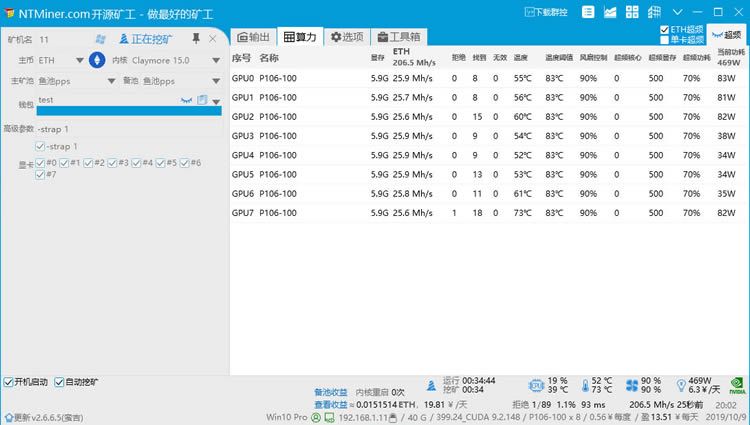This screenshot has width=750, height=425.
Task: Click the eye icon in the wallet field
Action: 186,100
